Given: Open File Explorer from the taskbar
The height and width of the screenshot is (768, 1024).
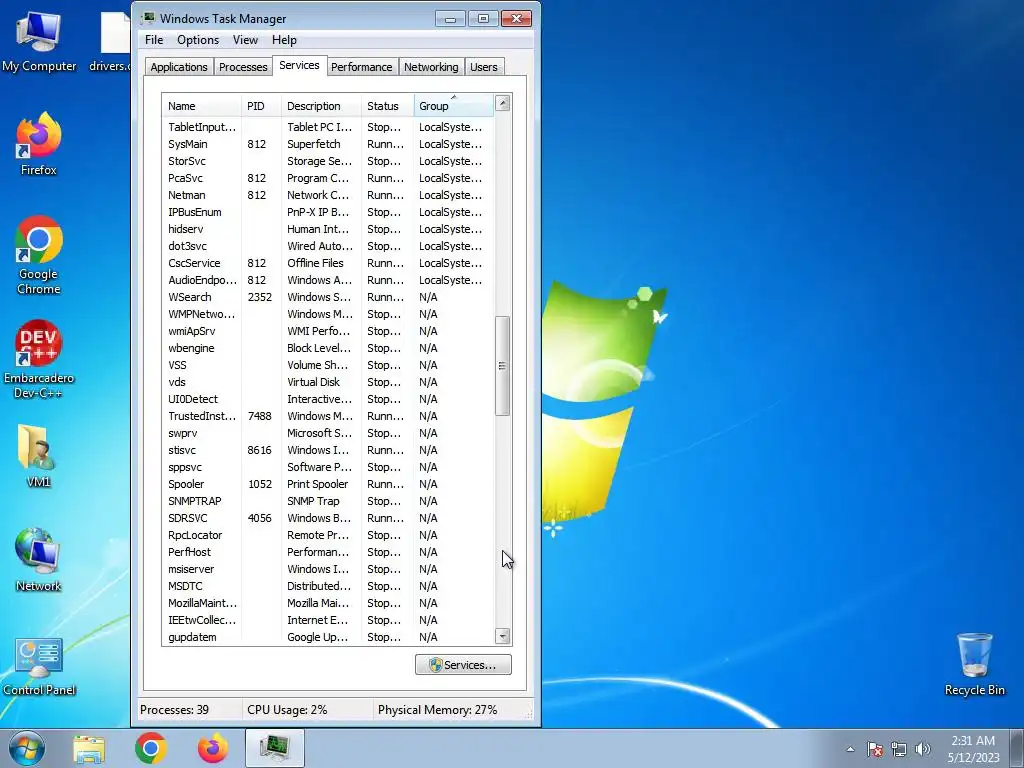Looking at the screenshot, I should (x=89, y=748).
